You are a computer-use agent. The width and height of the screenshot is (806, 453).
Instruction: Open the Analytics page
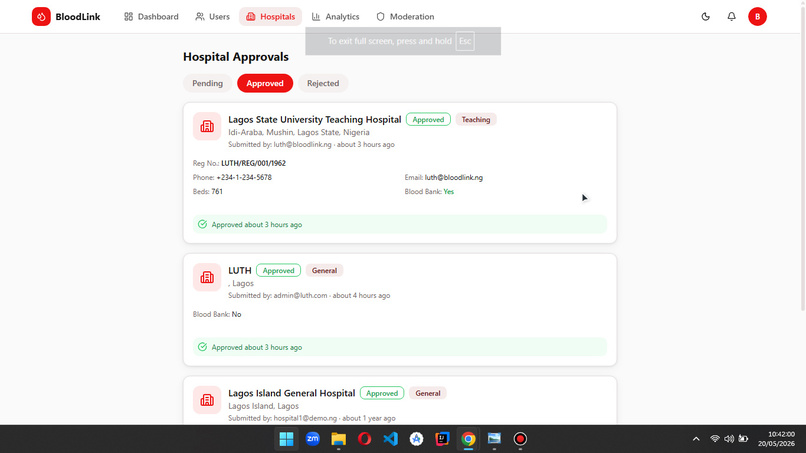pos(336,16)
